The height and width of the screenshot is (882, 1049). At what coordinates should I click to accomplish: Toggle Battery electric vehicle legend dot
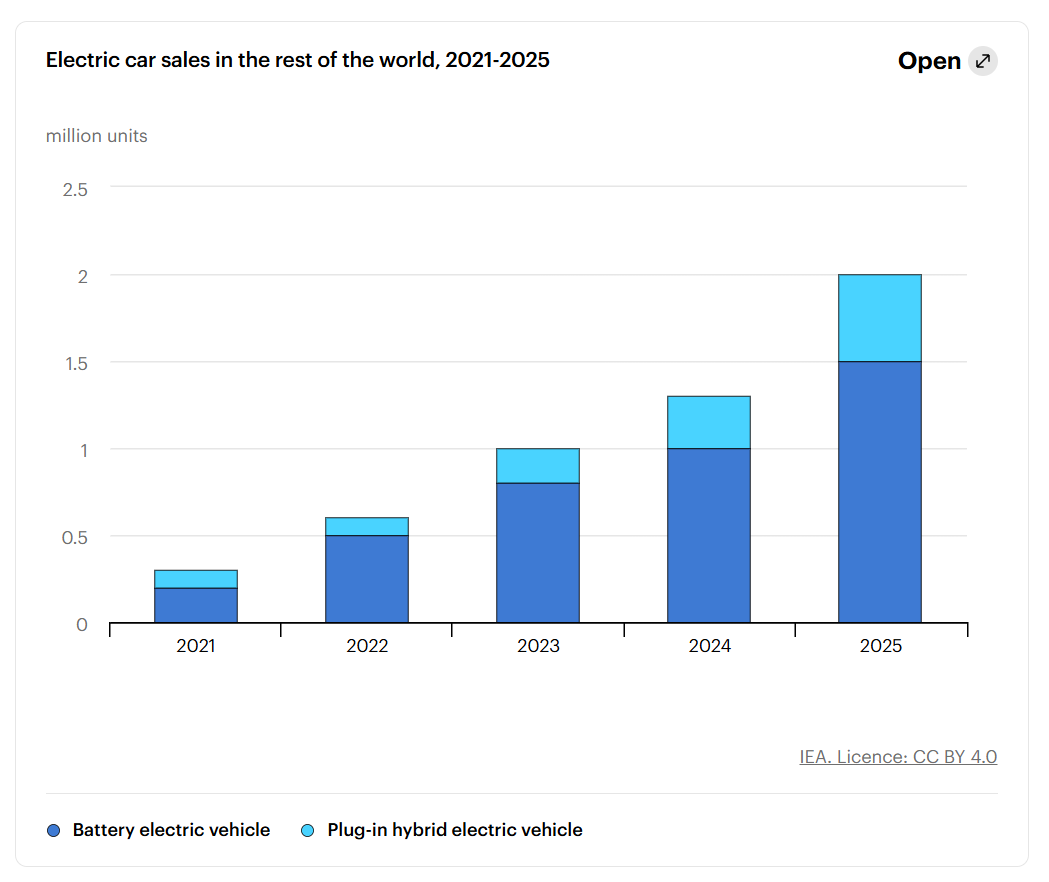click(x=54, y=830)
